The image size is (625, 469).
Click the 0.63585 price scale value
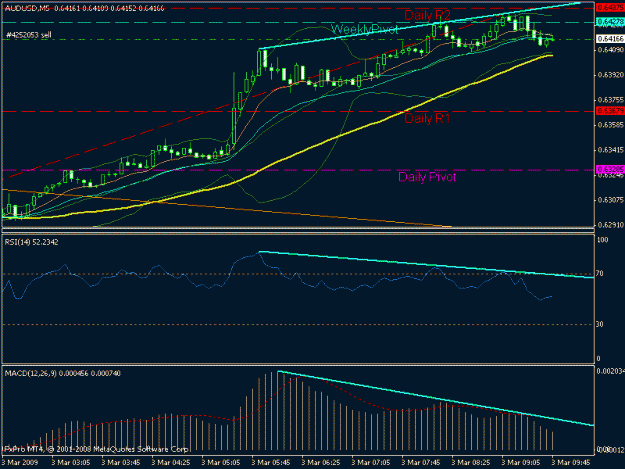click(x=610, y=125)
